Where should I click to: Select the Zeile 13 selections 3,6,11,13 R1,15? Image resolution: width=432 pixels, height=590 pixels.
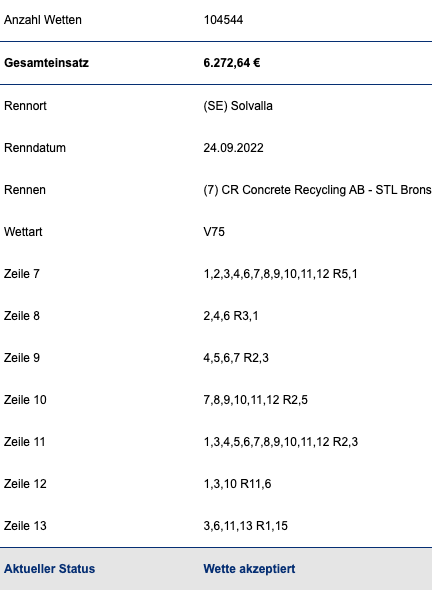[245, 526]
